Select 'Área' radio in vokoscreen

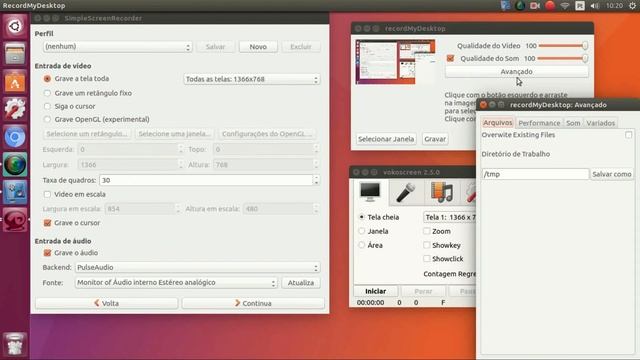362,245
